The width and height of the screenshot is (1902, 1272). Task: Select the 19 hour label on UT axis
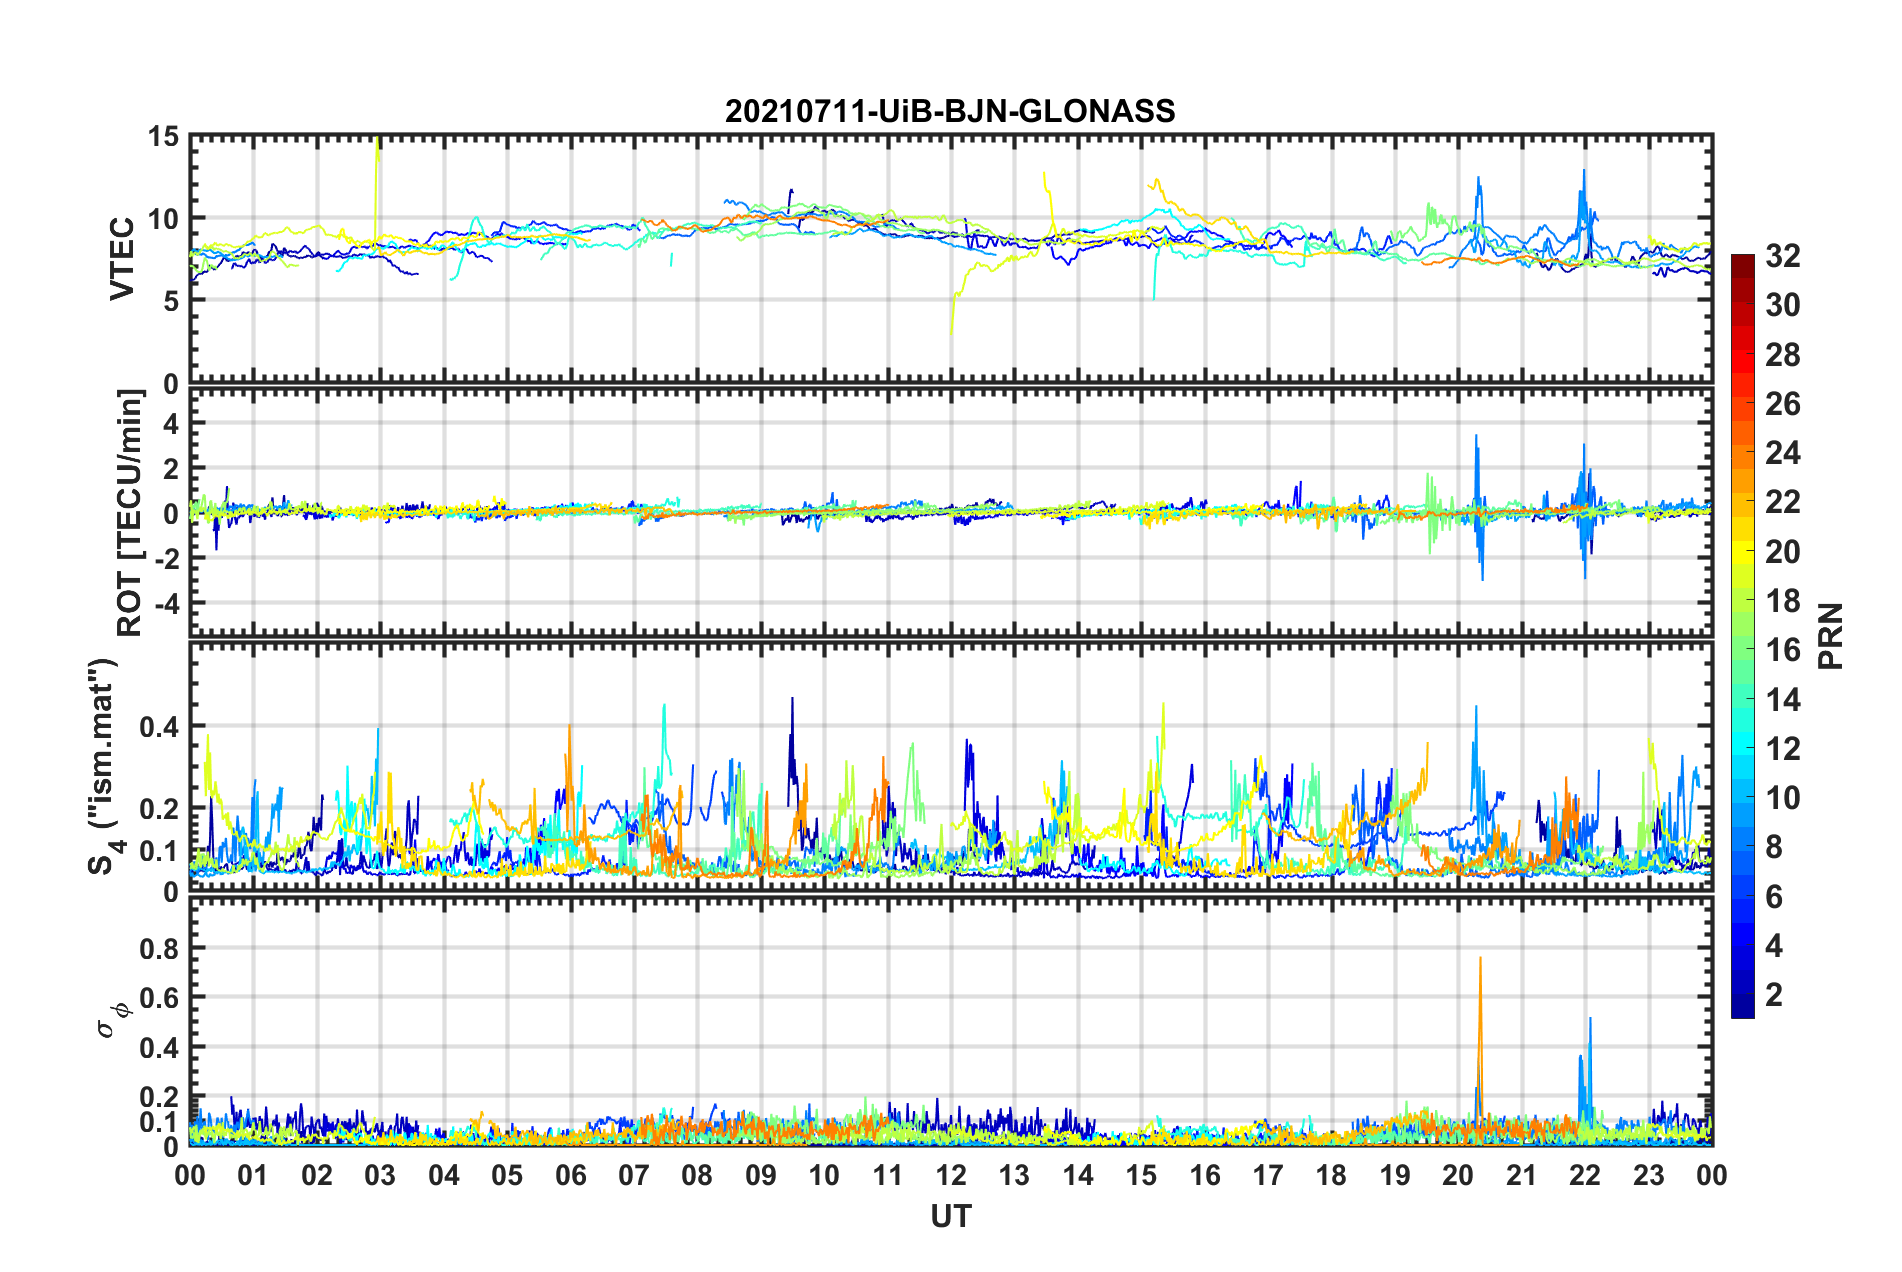point(1395,1175)
